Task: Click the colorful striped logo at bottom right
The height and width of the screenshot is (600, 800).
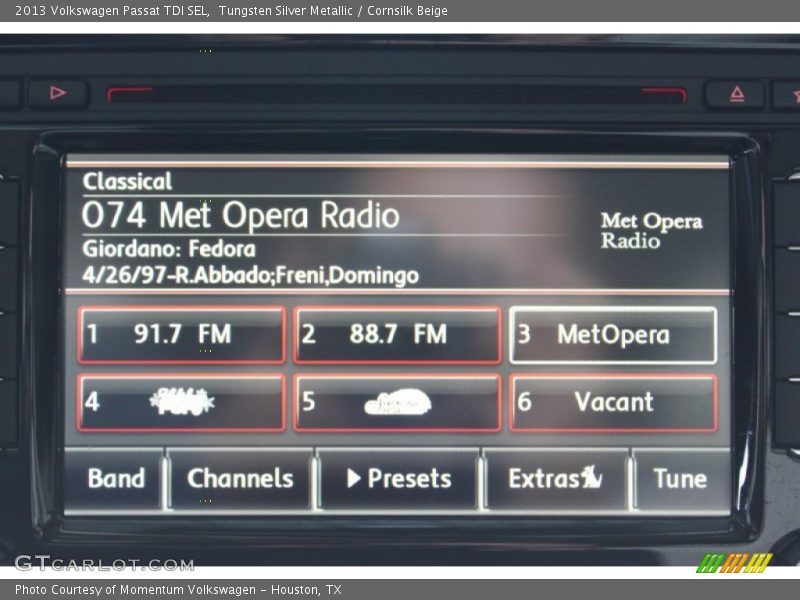Action: click(733, 563)
